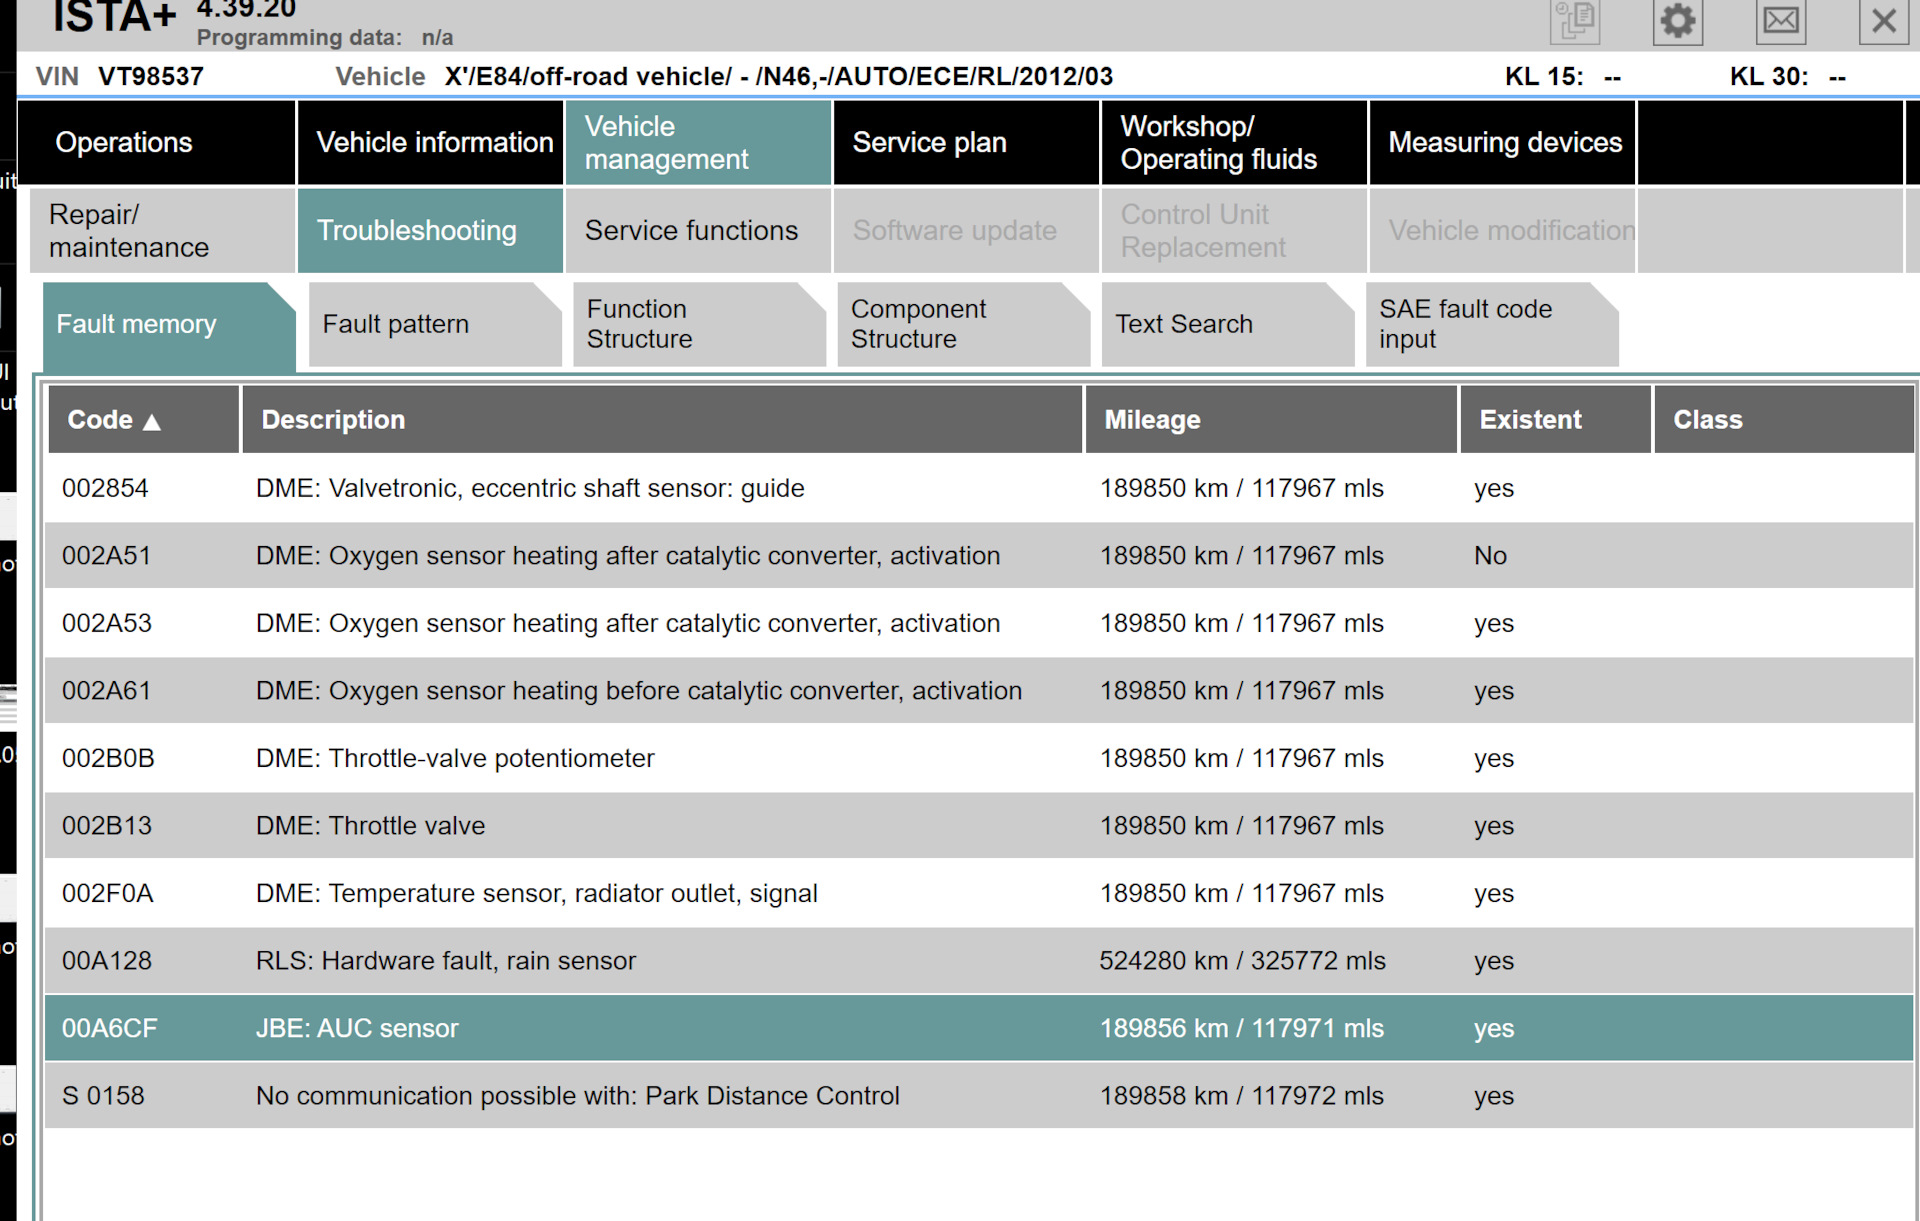Viewport: 1920px width, 1221px height.
Task: Click the operations history documents icon
Action: click(x=1575, y=21)
